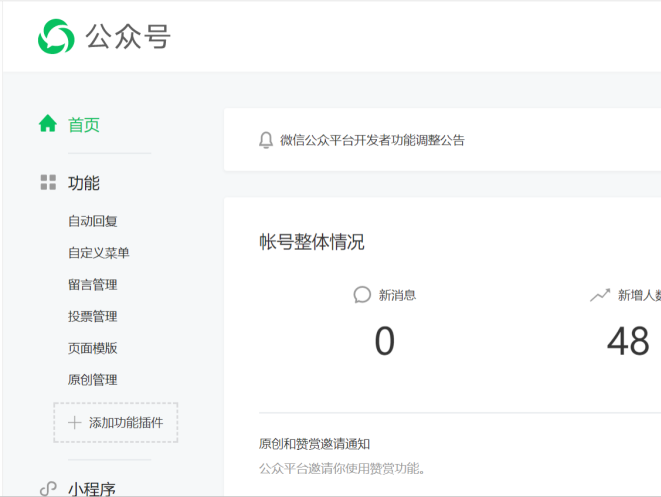Click the bell notification icon
This screenshot has height=497, width=661.
pos(265,140)
